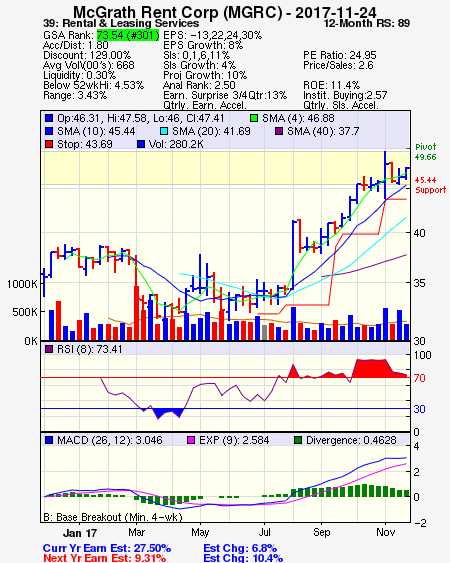
Task: Click the Below 52wkHi: 4.53% line
Action: click(93, 85)
